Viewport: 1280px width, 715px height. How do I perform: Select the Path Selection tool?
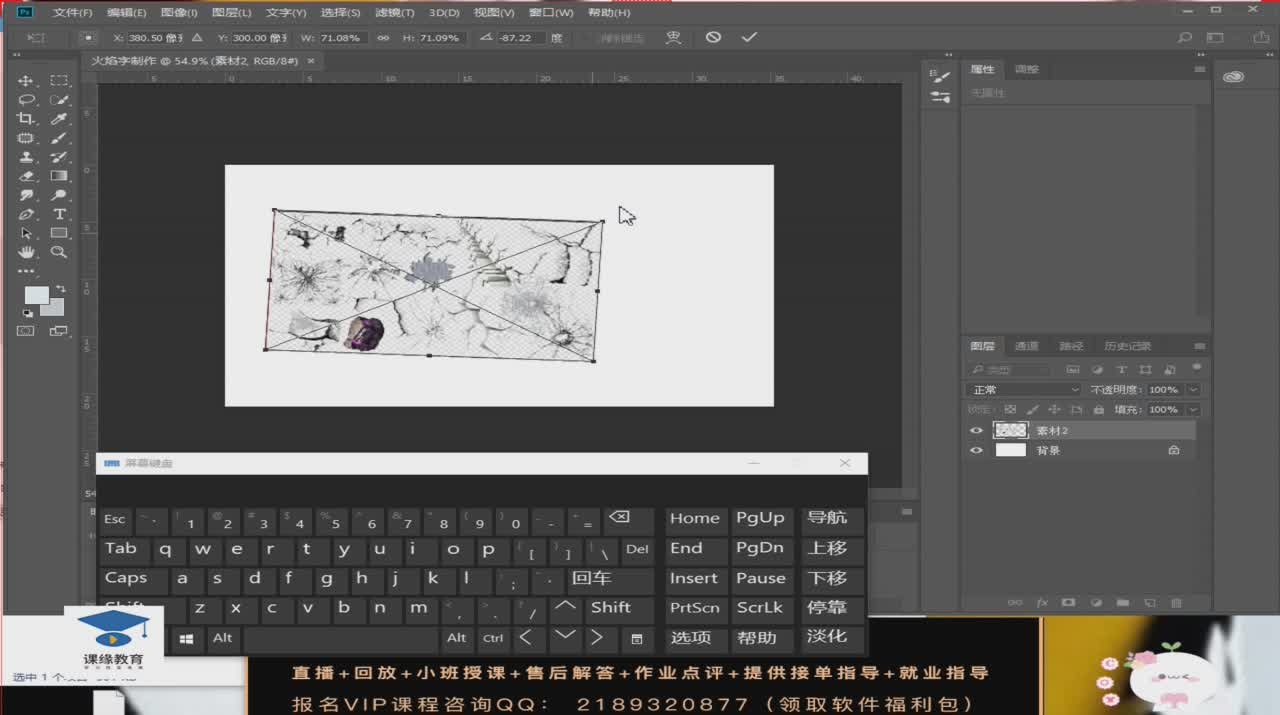tap(26, 233)
